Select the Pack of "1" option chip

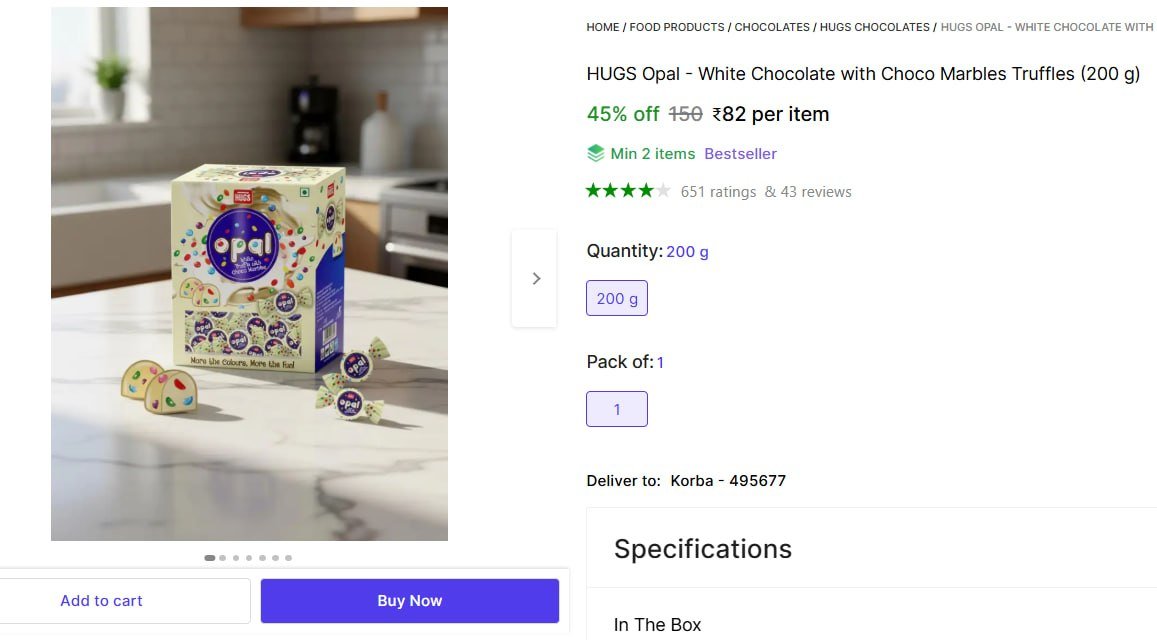616,408
